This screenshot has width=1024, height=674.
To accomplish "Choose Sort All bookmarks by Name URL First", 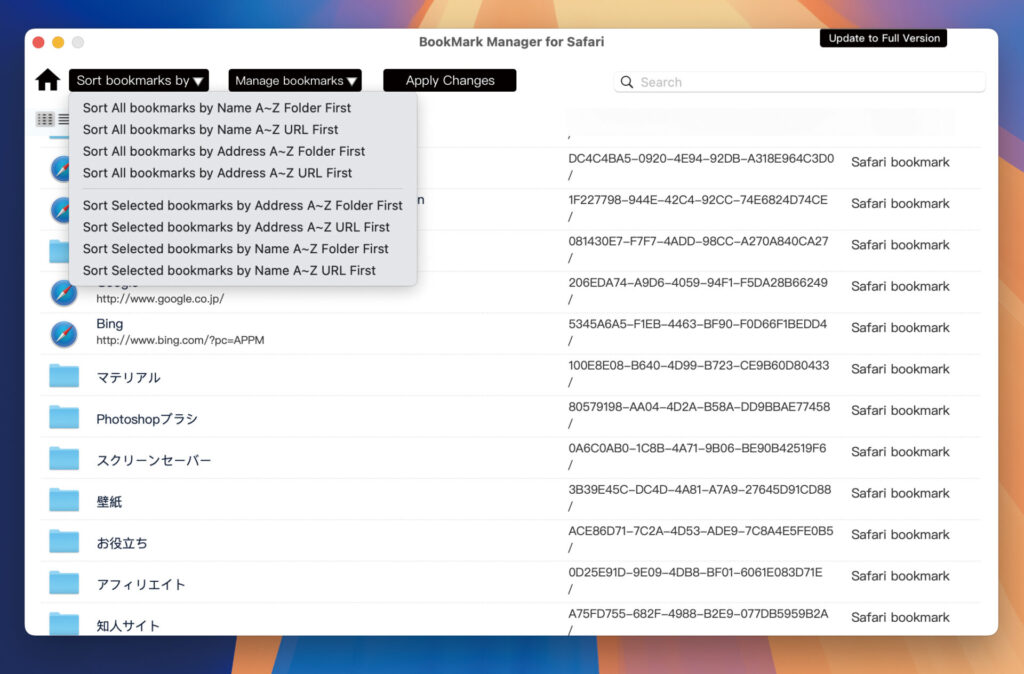I will [x=210, y=129].
